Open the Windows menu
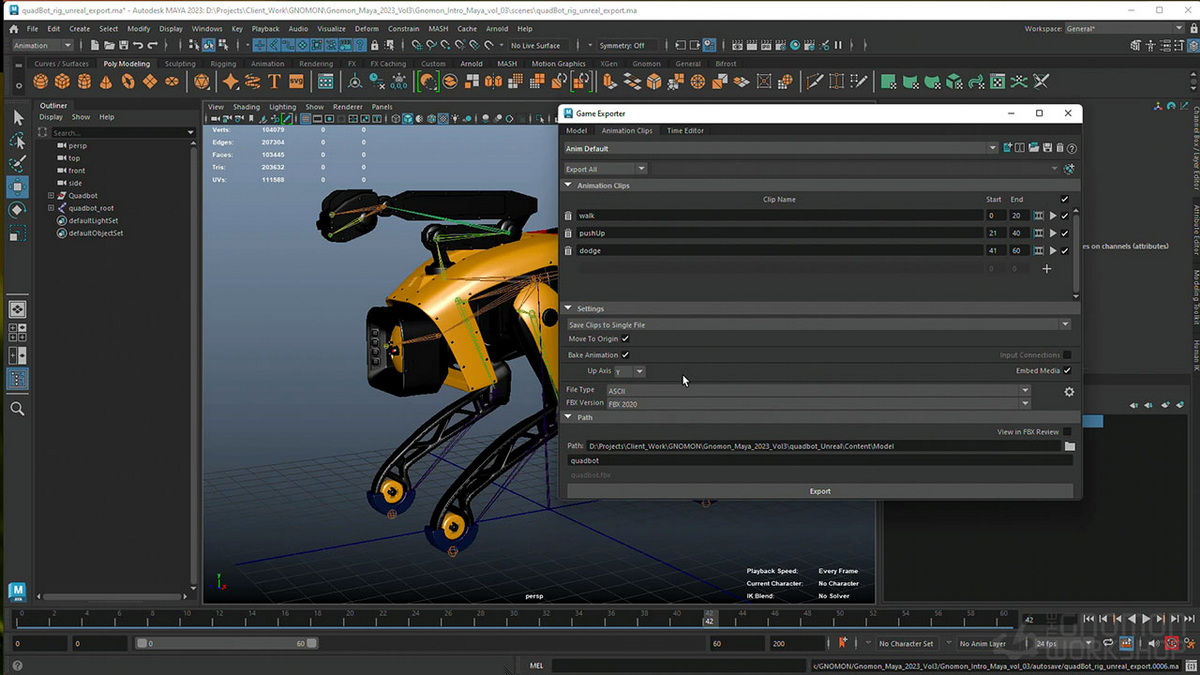This screenshot has width=1200, height=675. pos(207,29)
